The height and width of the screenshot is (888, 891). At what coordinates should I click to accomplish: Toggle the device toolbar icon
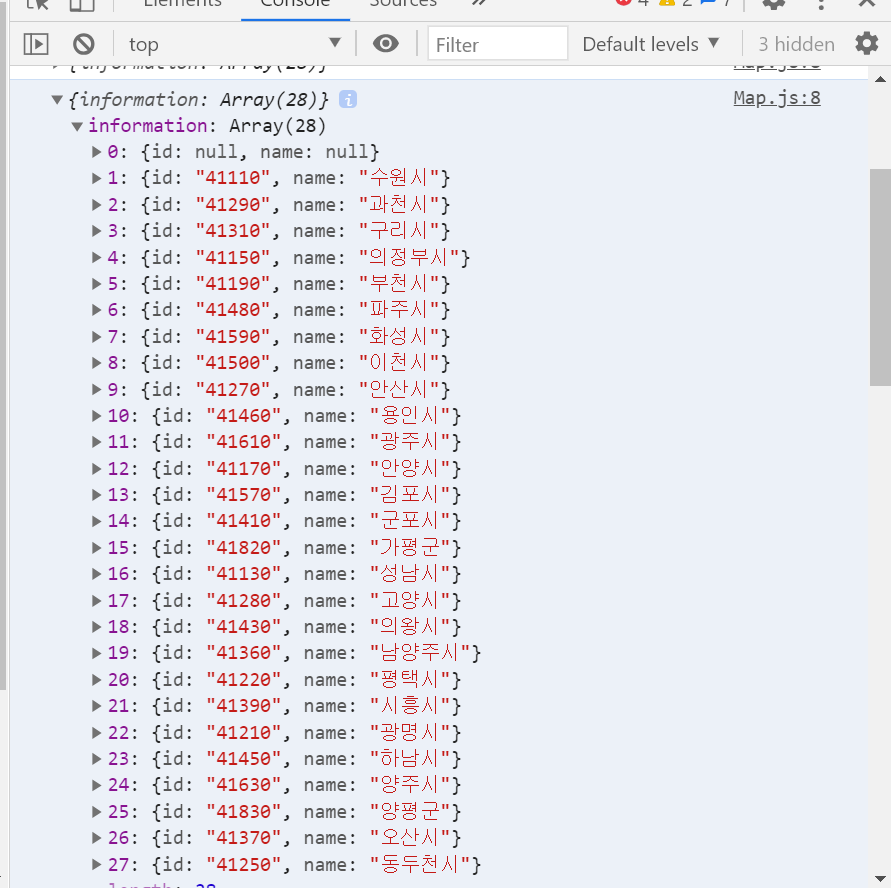click(x=80, y=5)
